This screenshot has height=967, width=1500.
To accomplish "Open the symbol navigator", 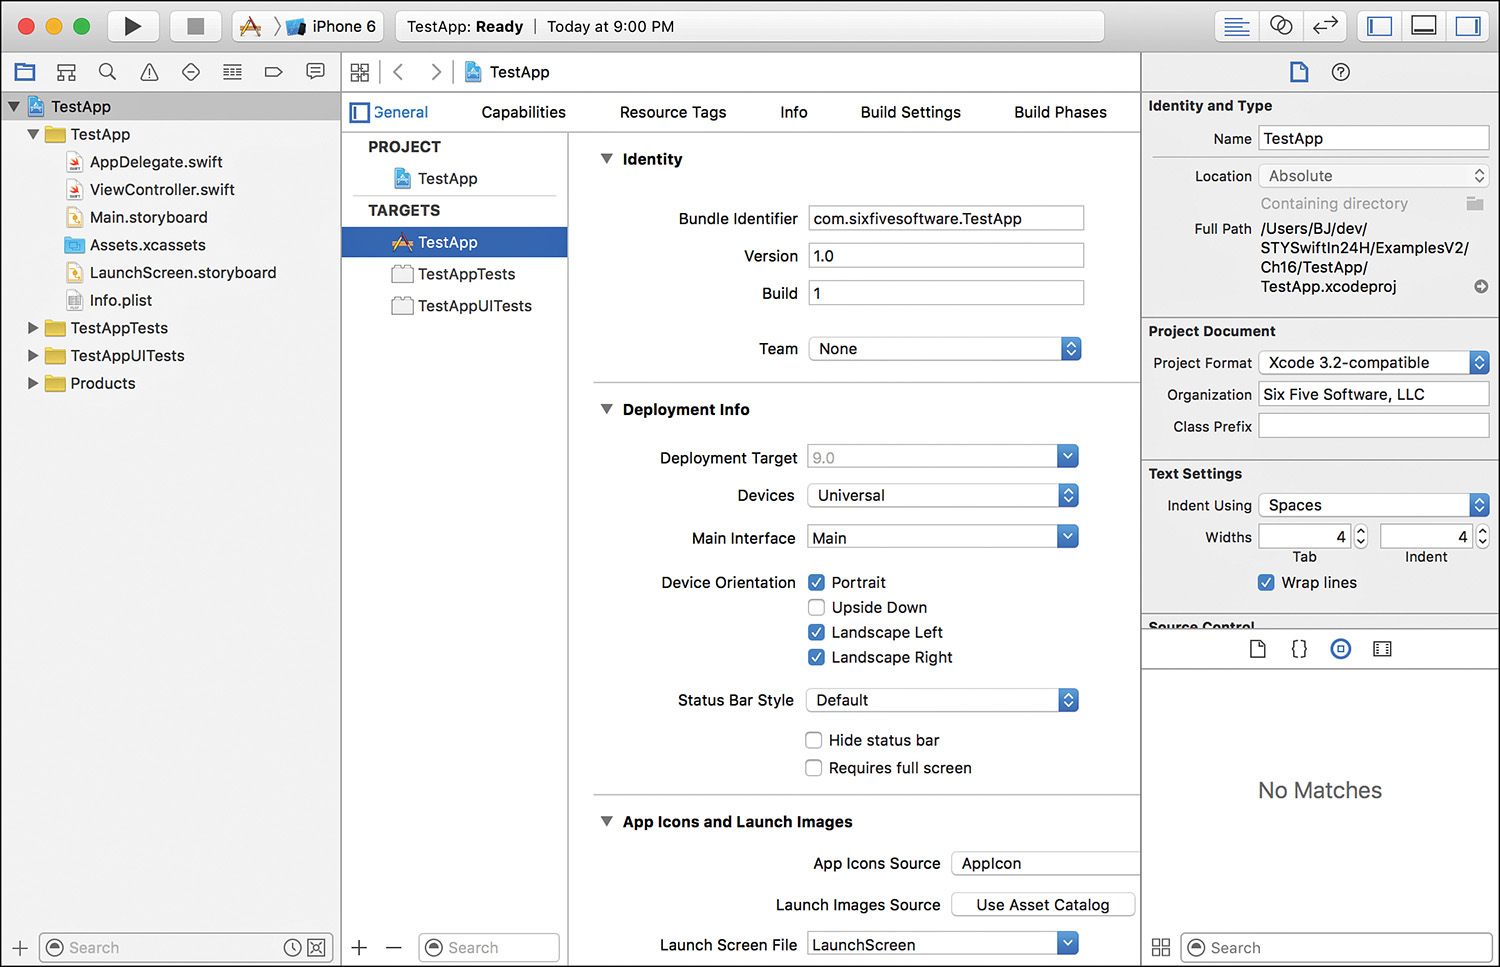I will coord(66,72).
